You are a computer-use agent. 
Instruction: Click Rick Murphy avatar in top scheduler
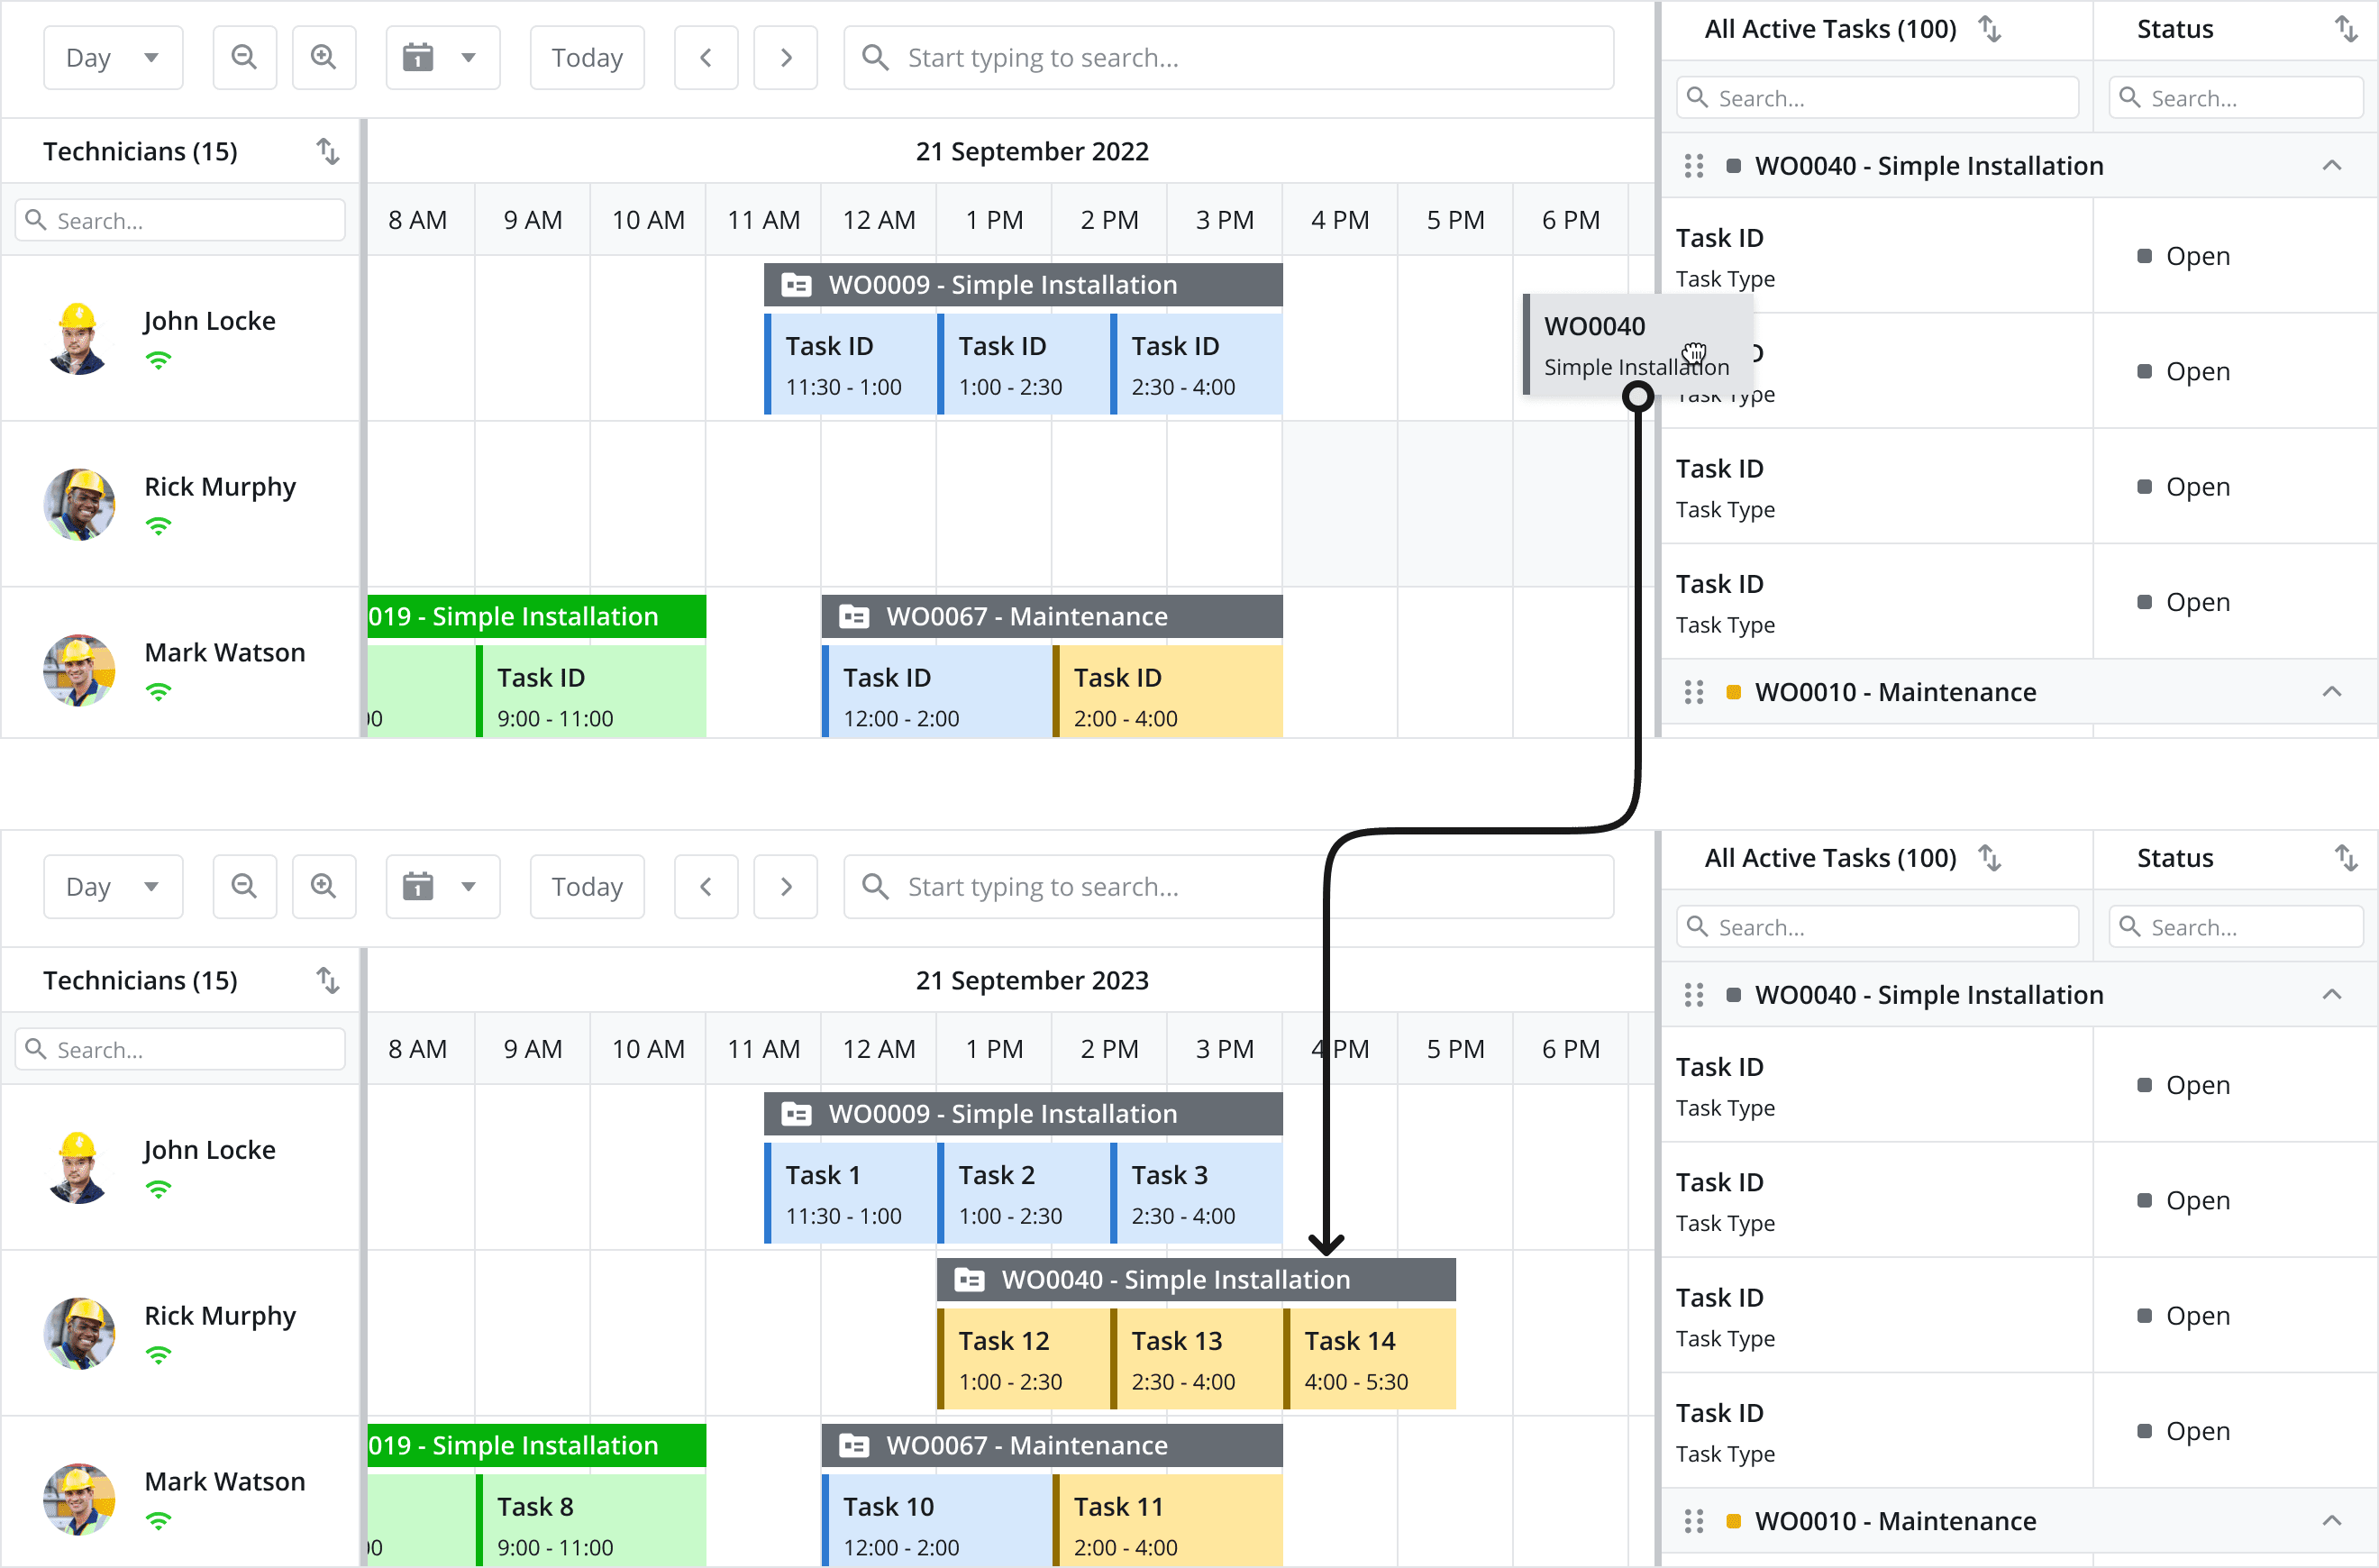[78, 504]
